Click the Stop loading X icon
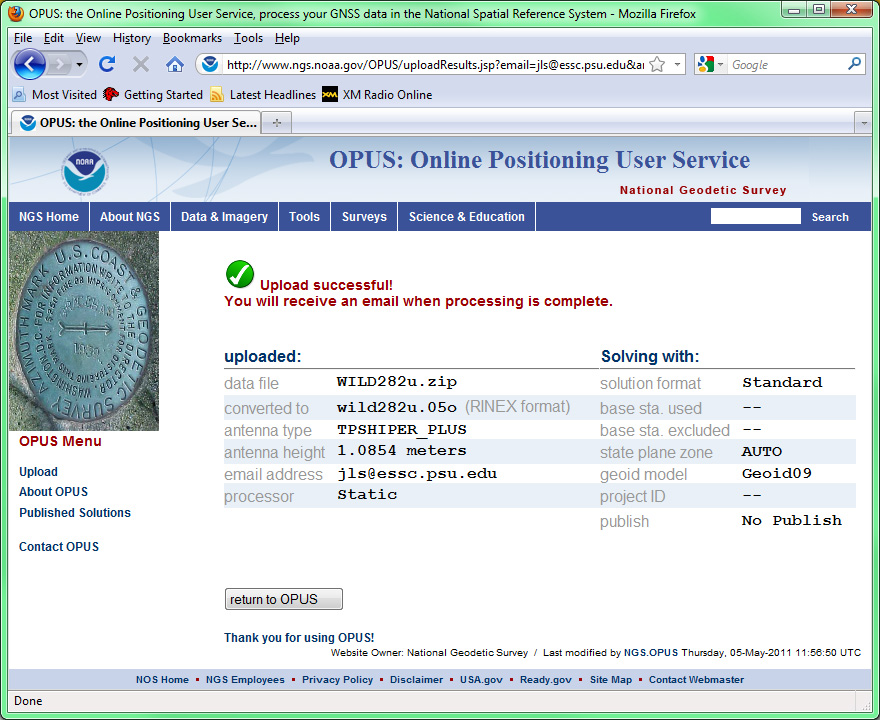The height and width of the screenshot is (720, 880). click(140, 65)
